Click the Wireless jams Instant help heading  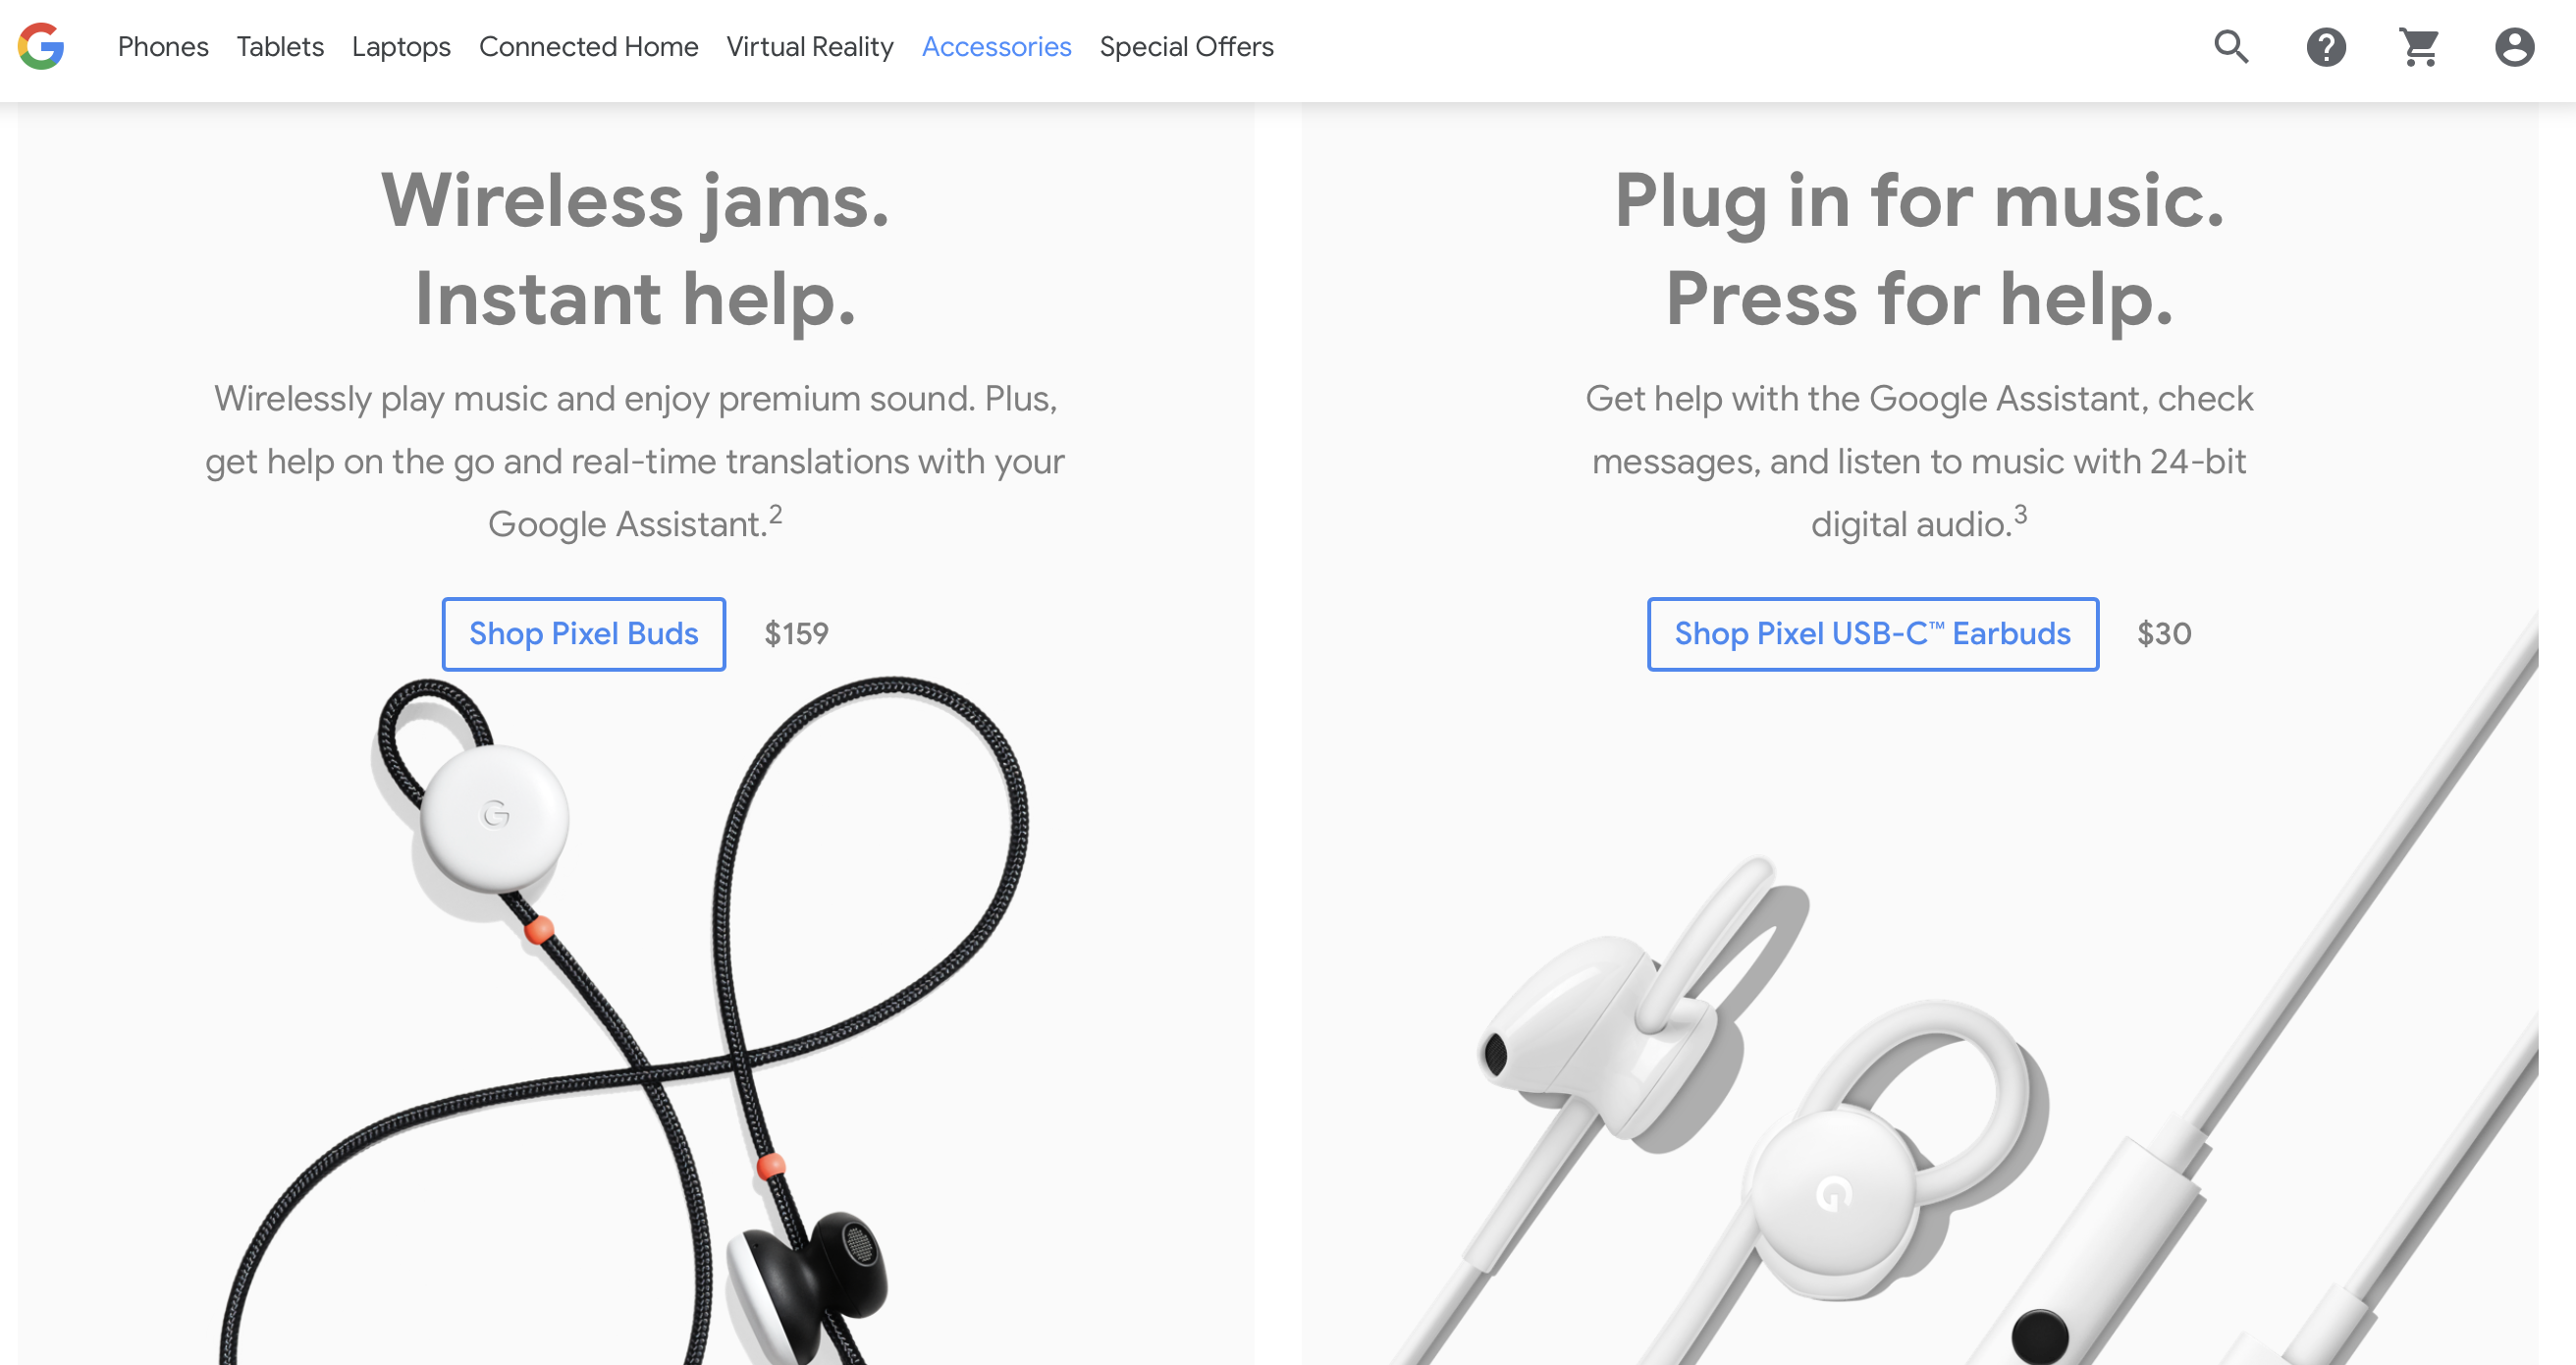click(x=635, y=248)
